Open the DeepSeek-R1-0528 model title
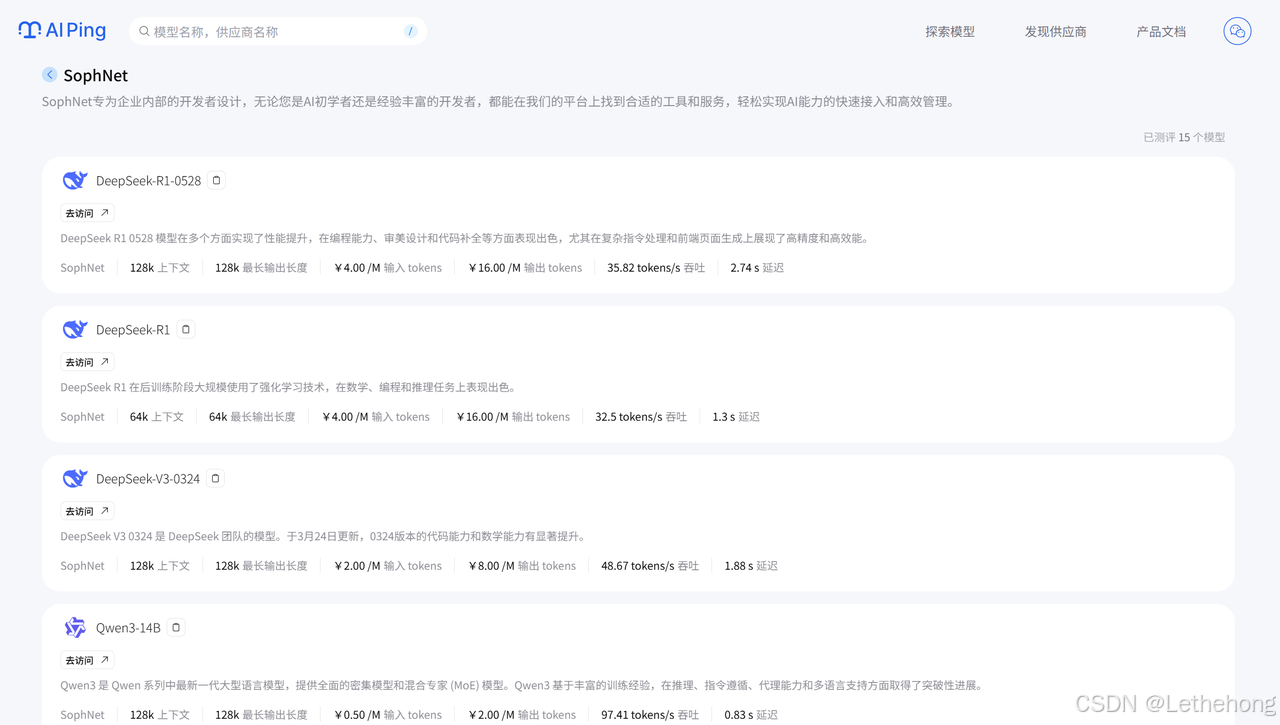The image size is (1280, 725). (148, 181)
